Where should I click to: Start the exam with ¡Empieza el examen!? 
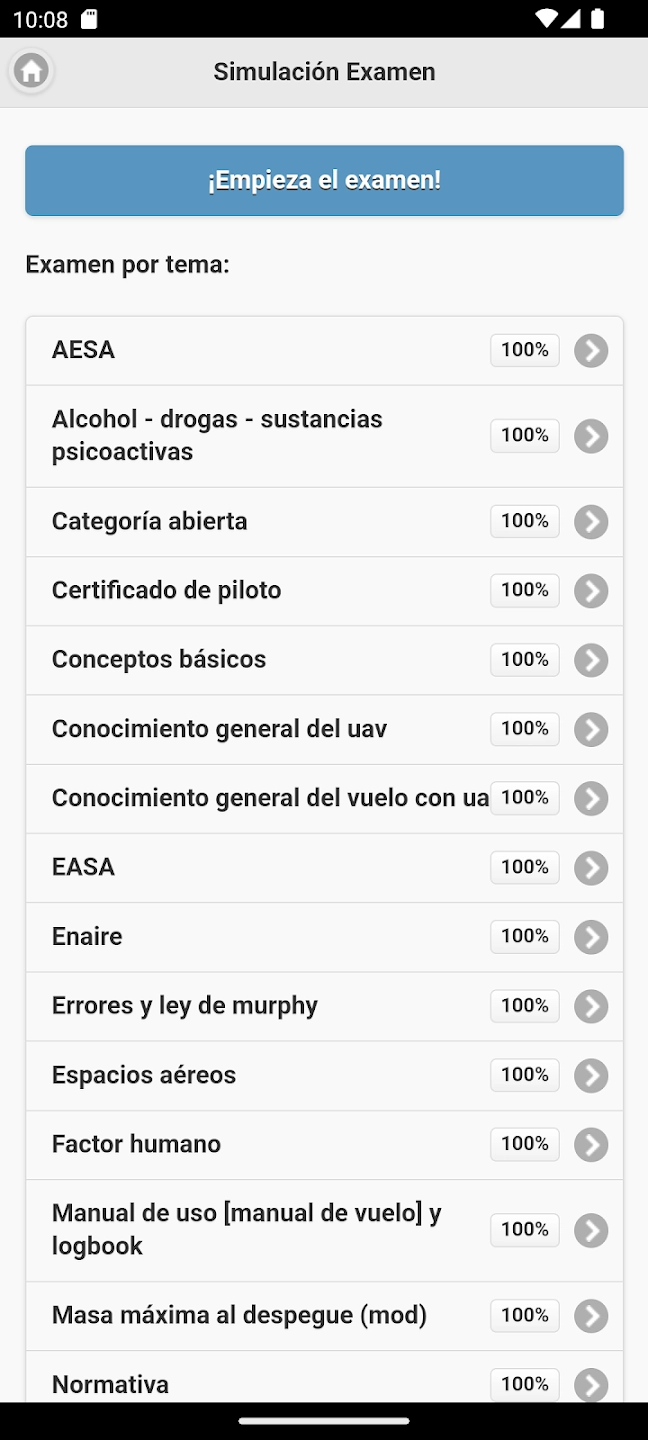[x=324, y=181]
